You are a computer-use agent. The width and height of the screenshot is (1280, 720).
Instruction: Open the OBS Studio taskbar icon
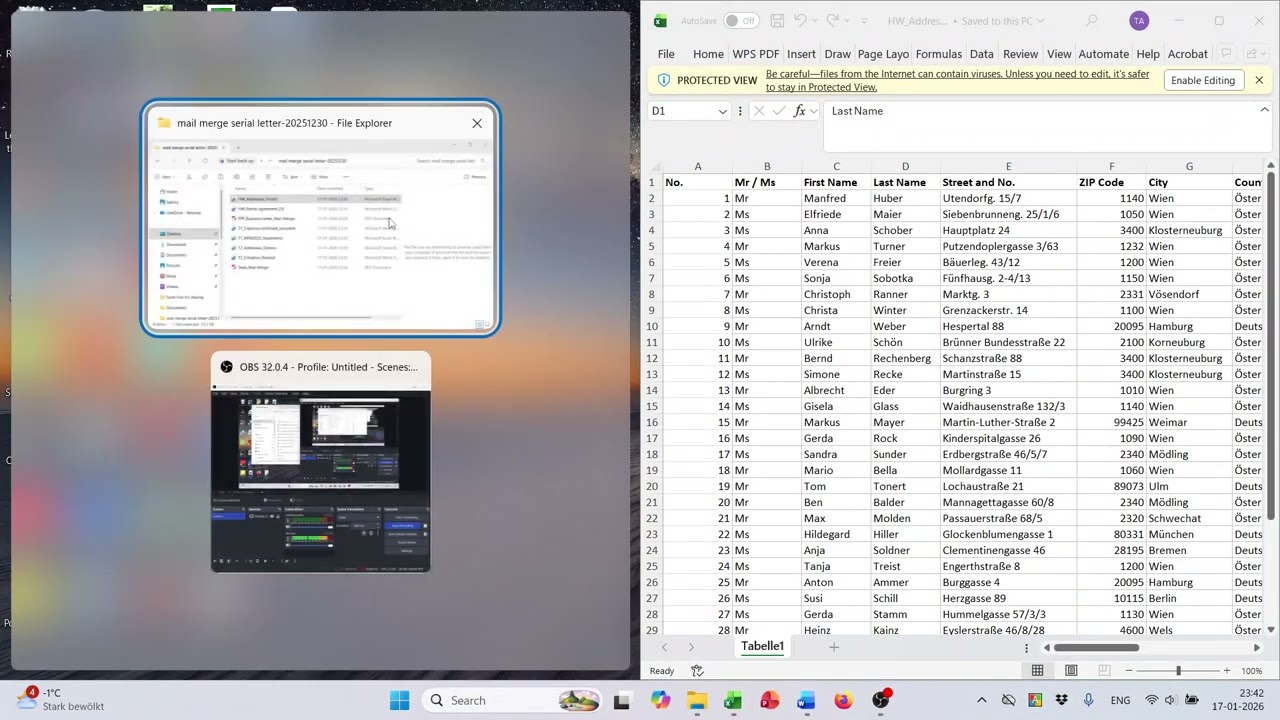click(x=880, y=701)
